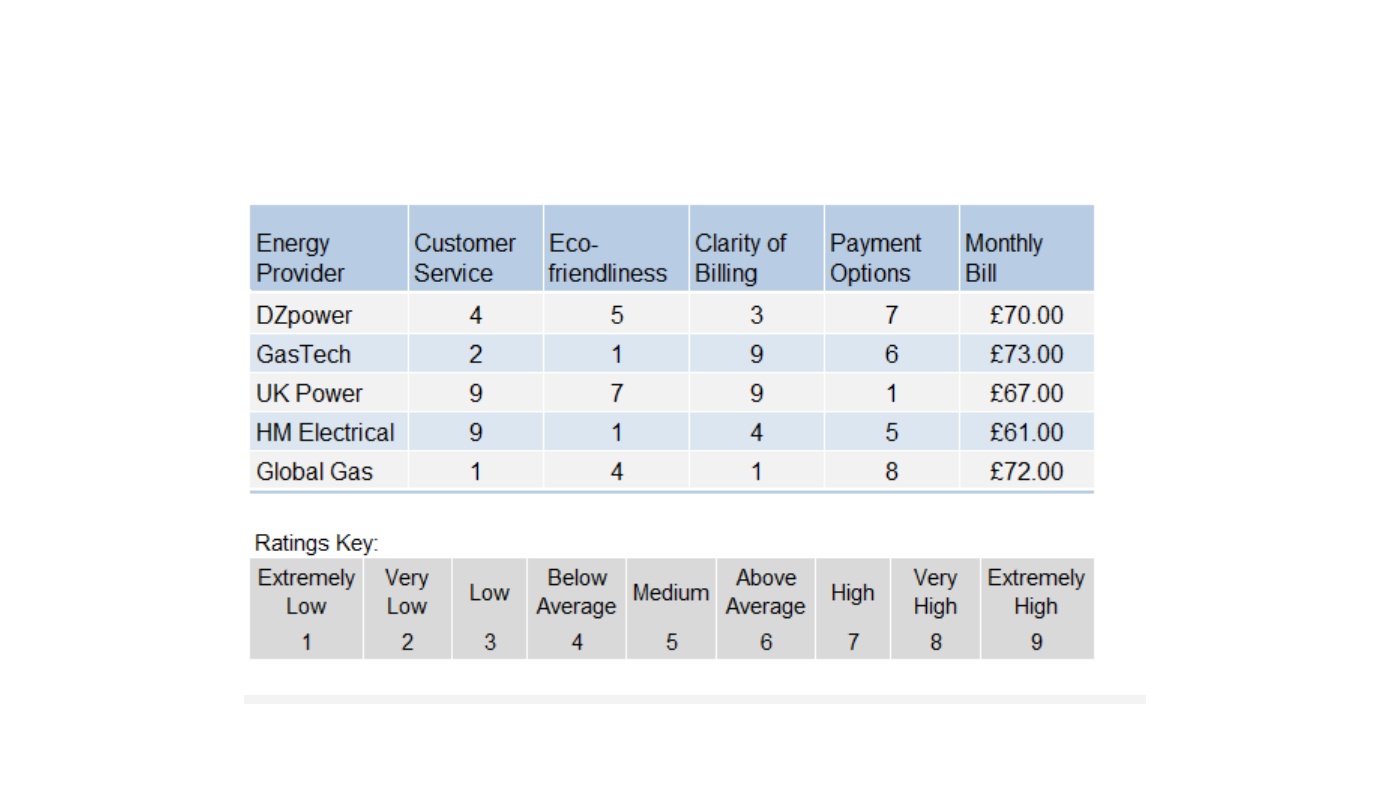The width and height of the screenshot is (1391, 804).
Task: Select the HM Electrical provider cell
Action: tap(328, 432)
